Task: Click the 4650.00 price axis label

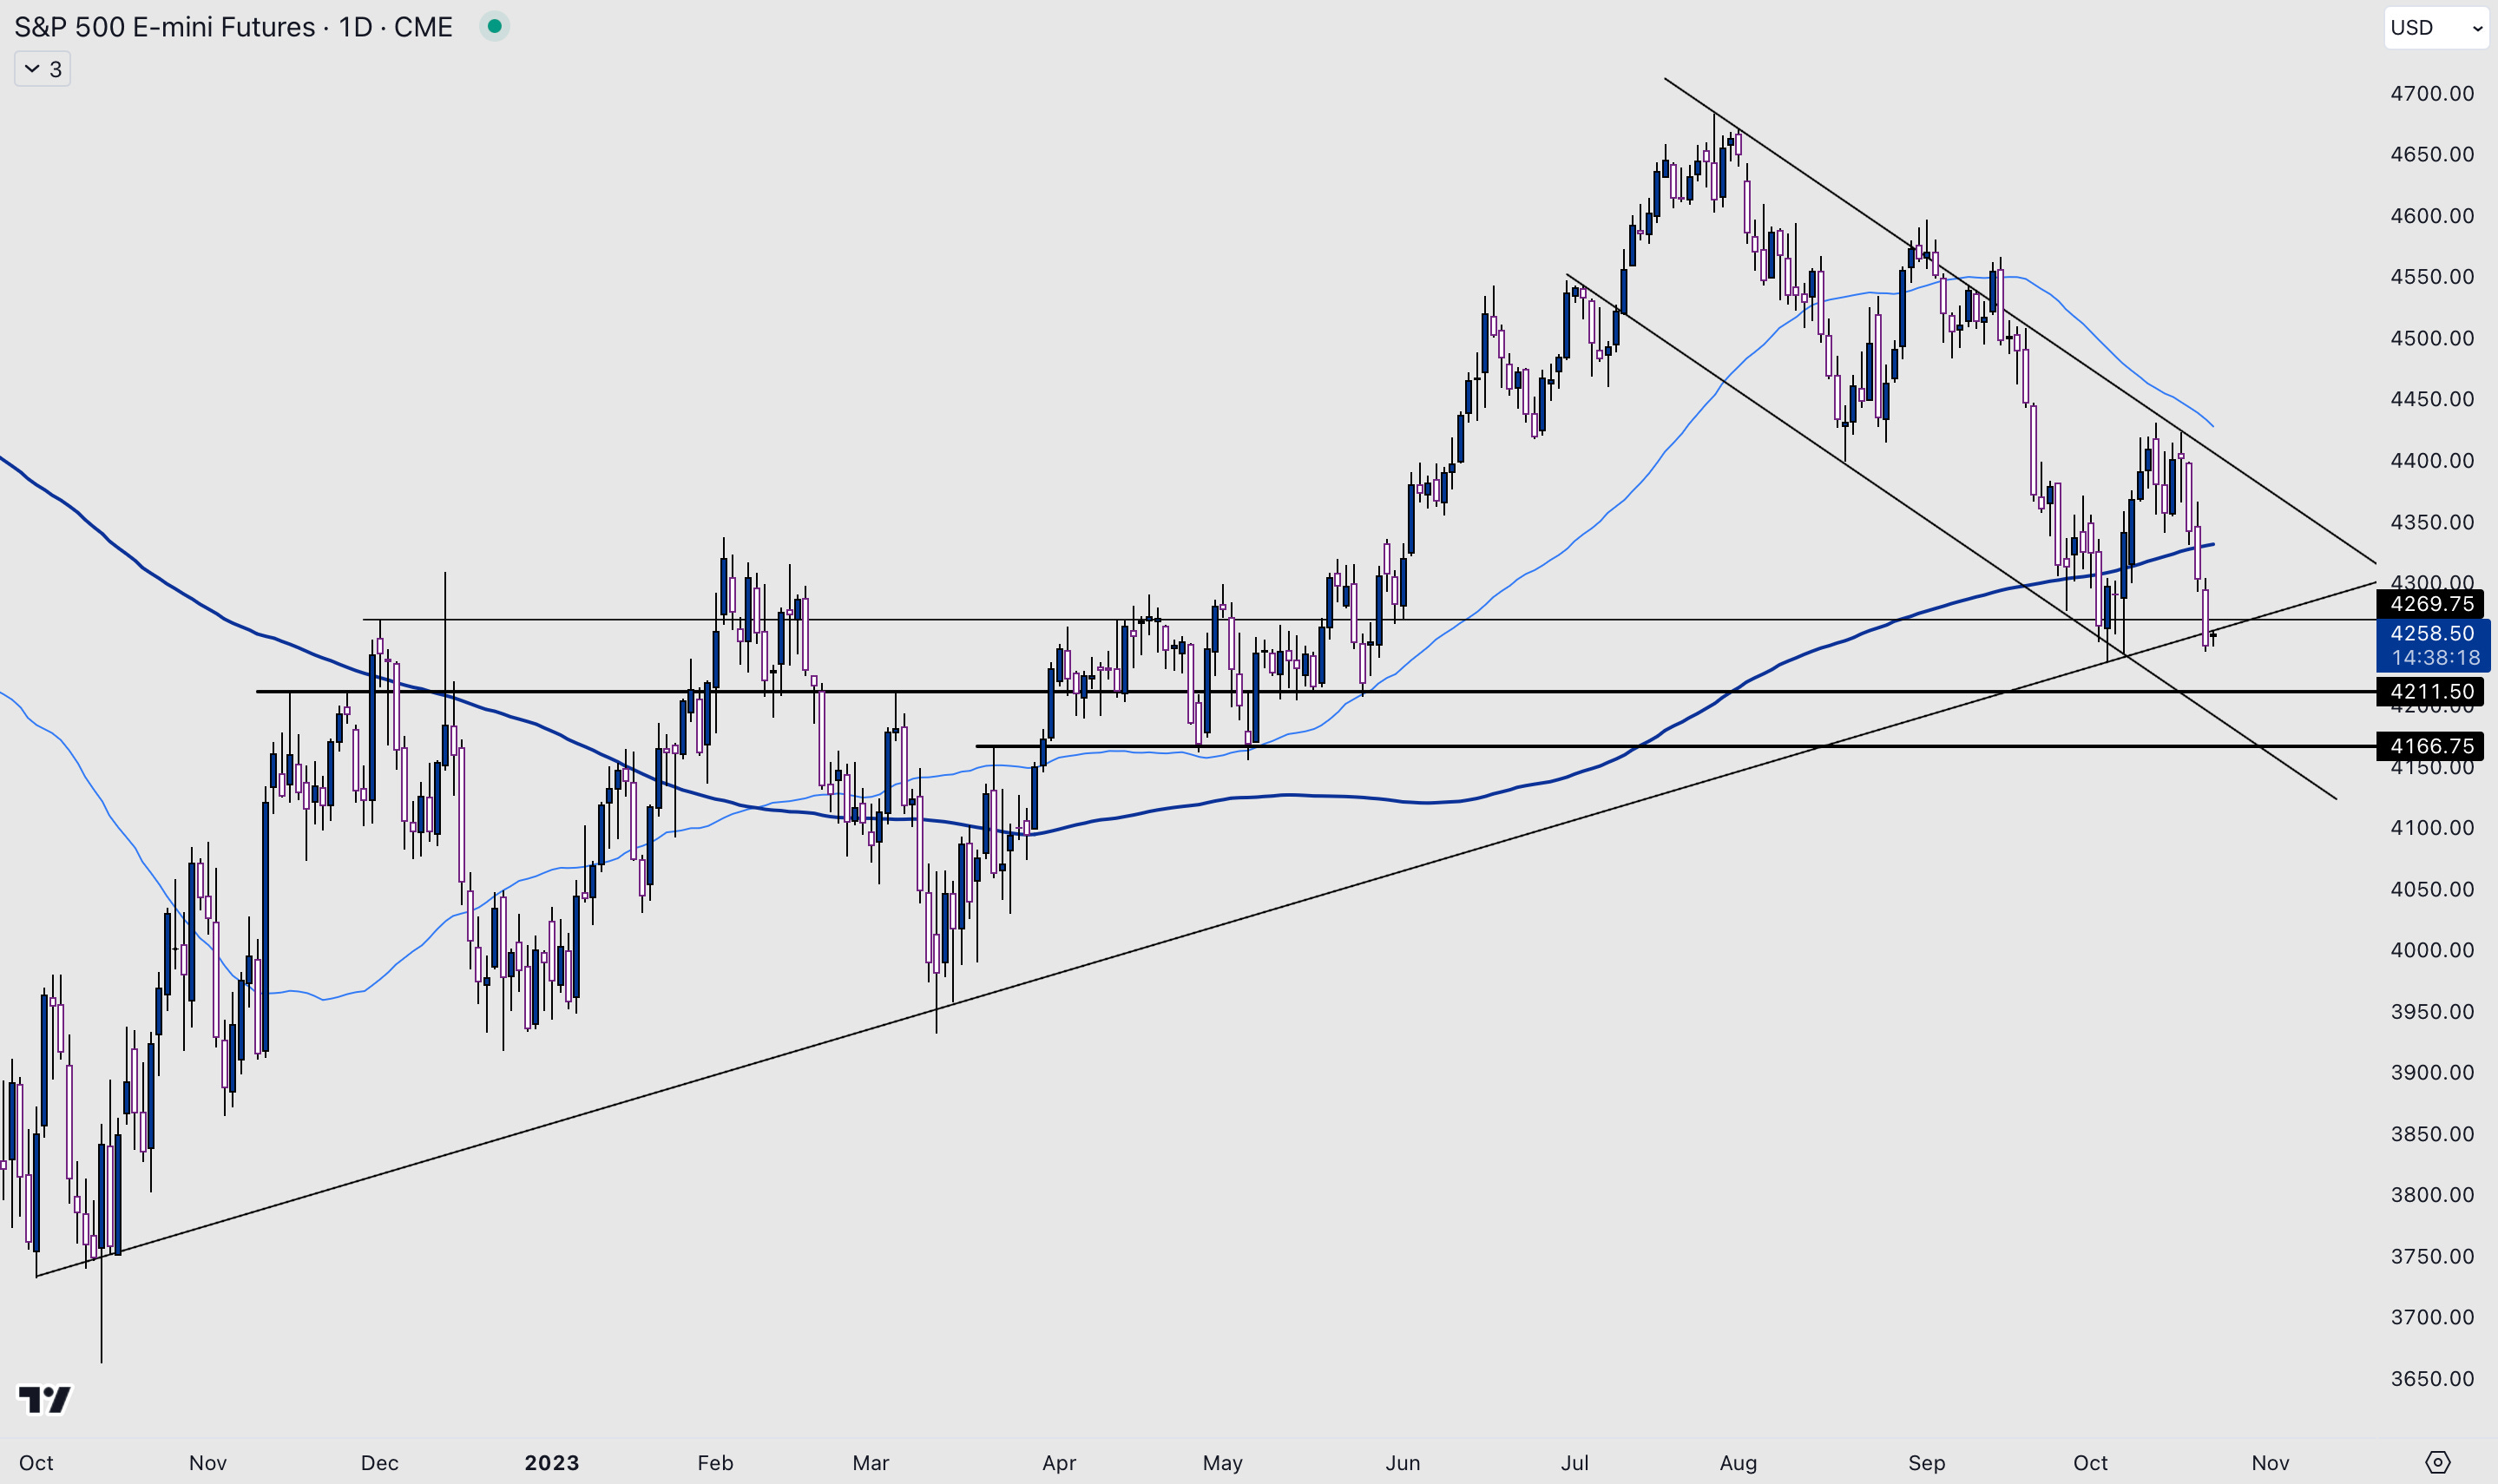Action: click(2432, 154)
